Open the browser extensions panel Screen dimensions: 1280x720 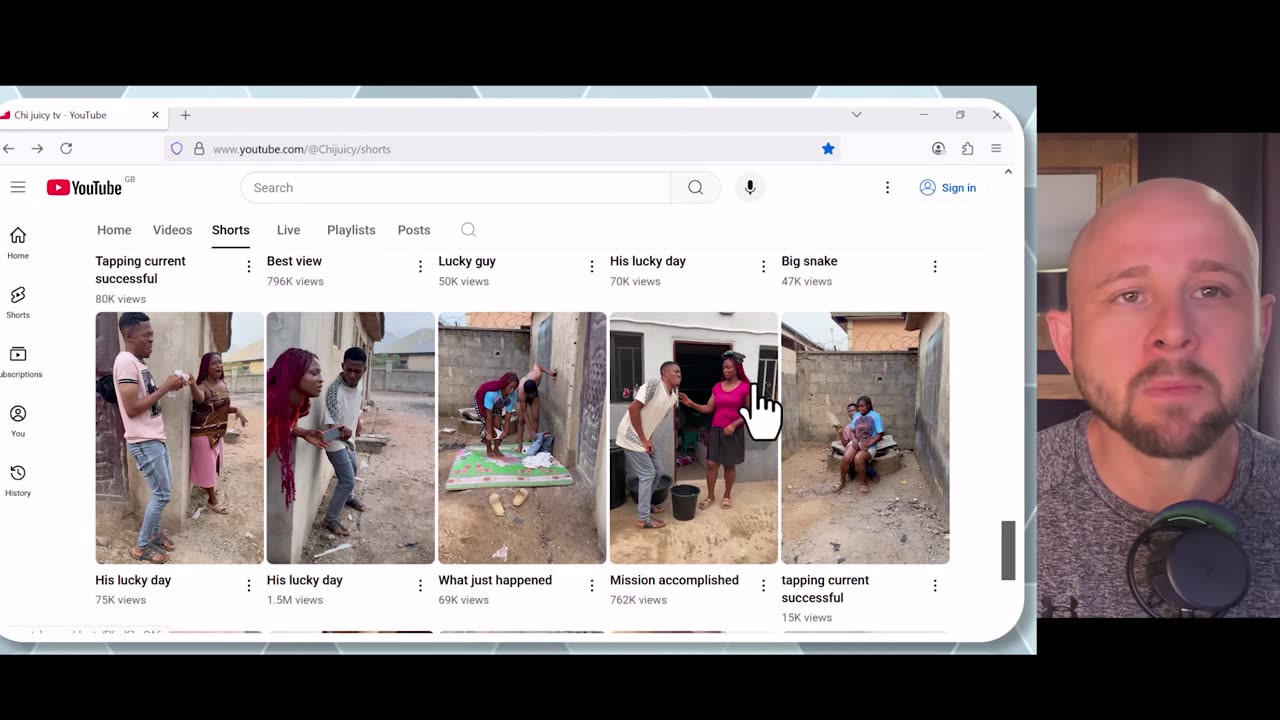coord(967,149)
